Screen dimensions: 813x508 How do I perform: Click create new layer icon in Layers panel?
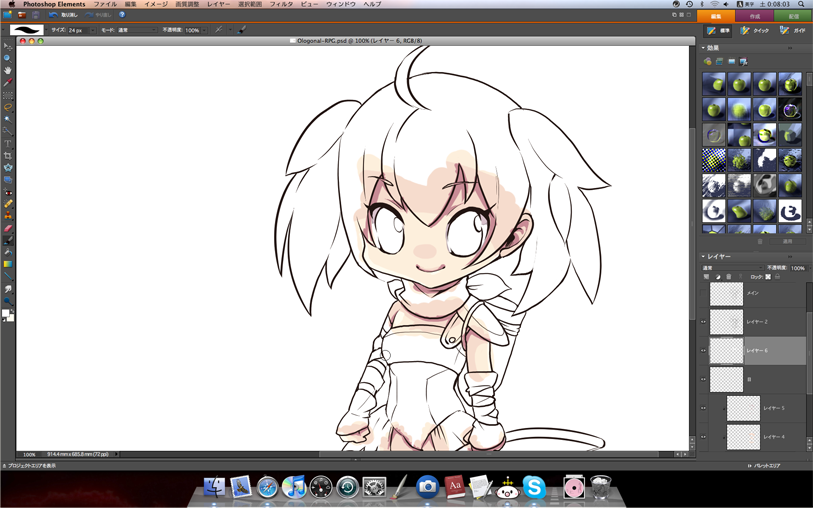coord(706,277)
